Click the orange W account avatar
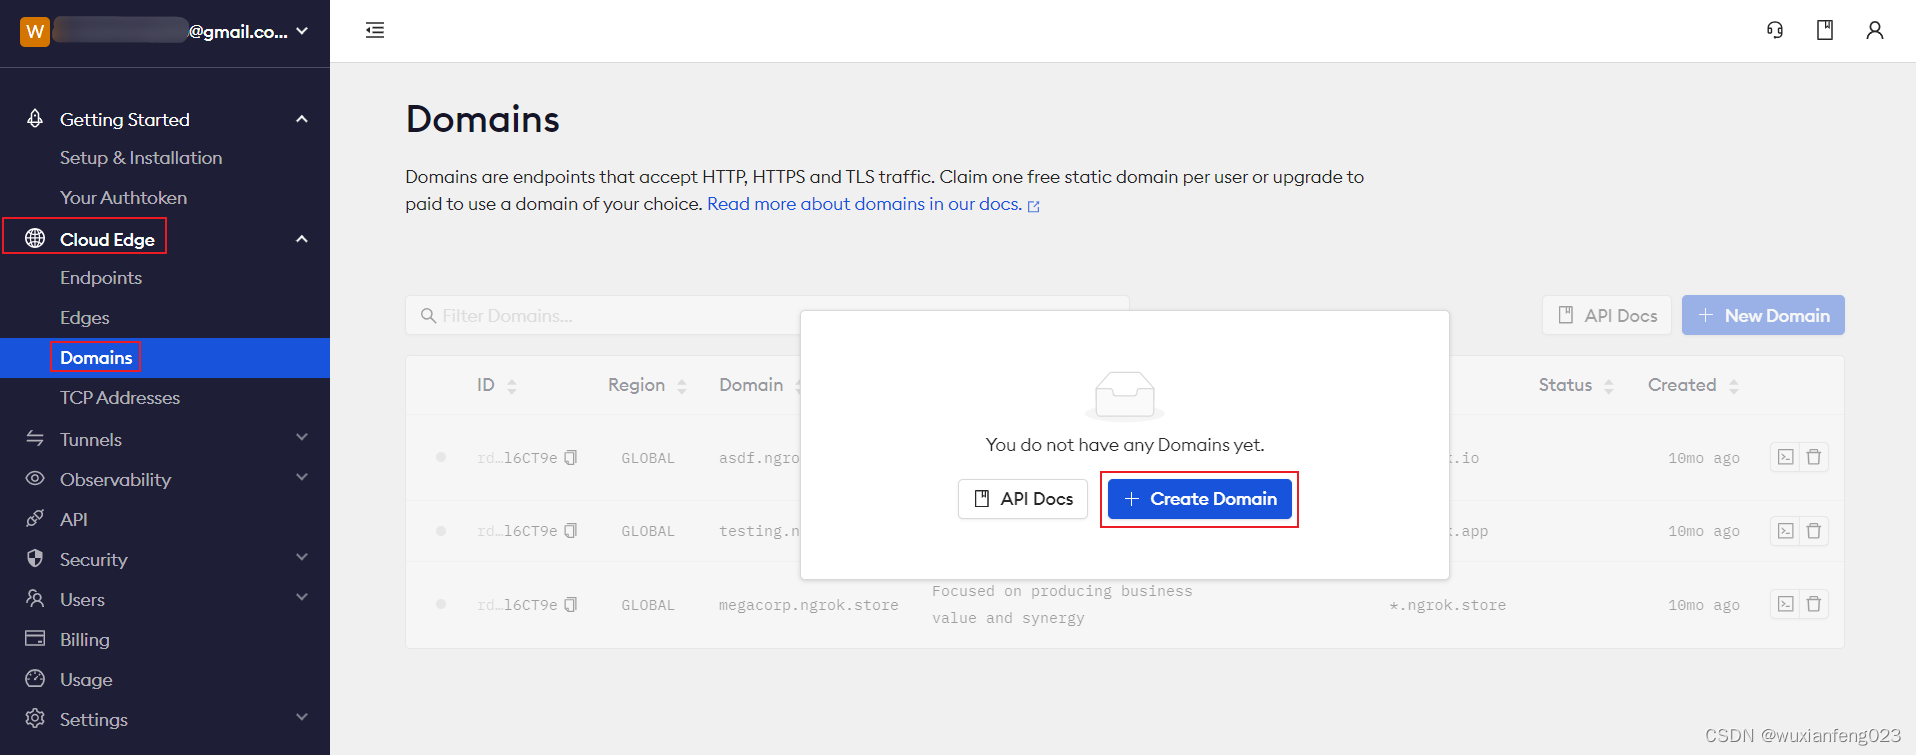1916x755 pixels. 35,31
